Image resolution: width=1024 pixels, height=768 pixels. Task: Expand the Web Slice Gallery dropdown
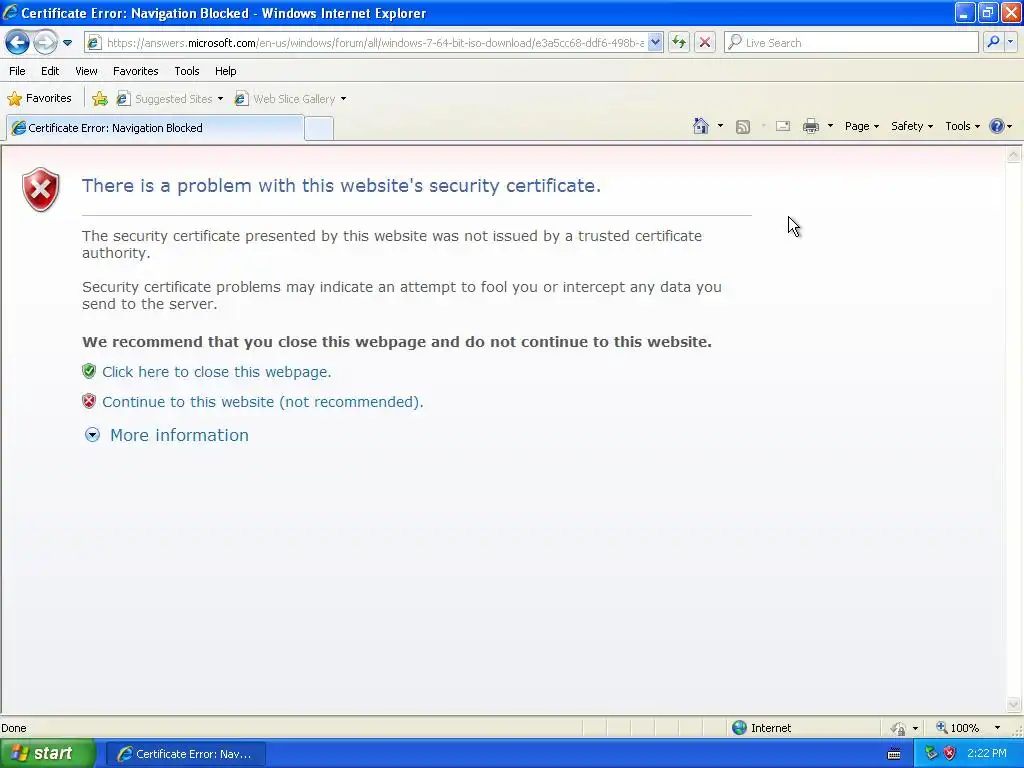pos(344,99)
